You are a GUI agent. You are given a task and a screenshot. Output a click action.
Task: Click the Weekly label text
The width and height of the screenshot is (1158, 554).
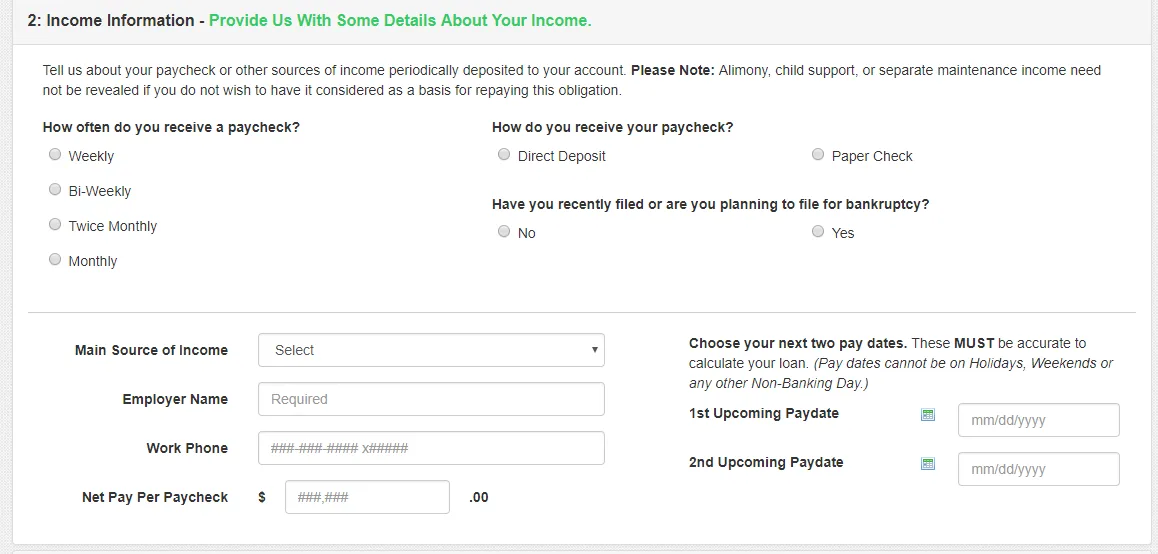pyautogui.click(x=91, y=156)
